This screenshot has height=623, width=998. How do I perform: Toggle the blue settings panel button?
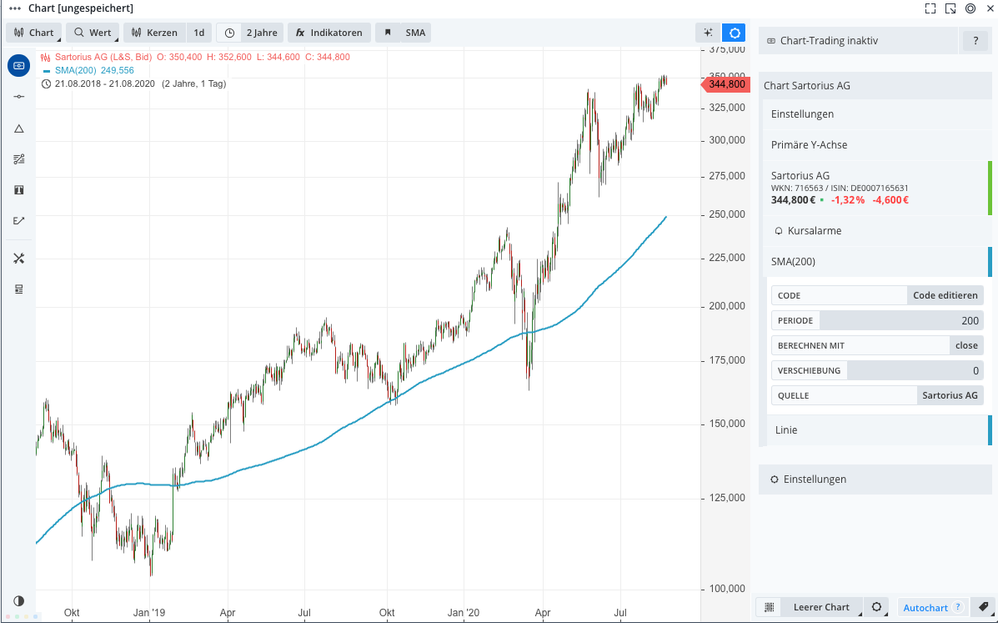pos(734,33)
